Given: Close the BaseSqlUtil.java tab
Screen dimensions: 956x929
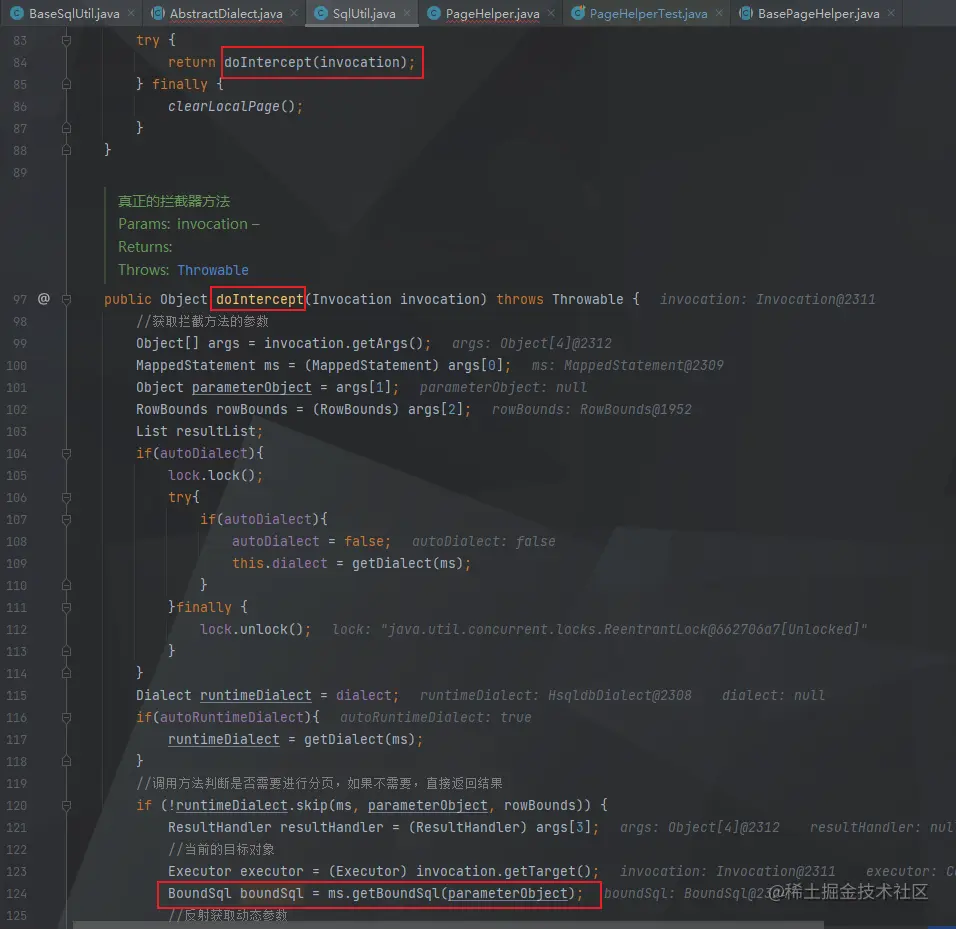Looking at the screenshot, I should tap(131, 13).
